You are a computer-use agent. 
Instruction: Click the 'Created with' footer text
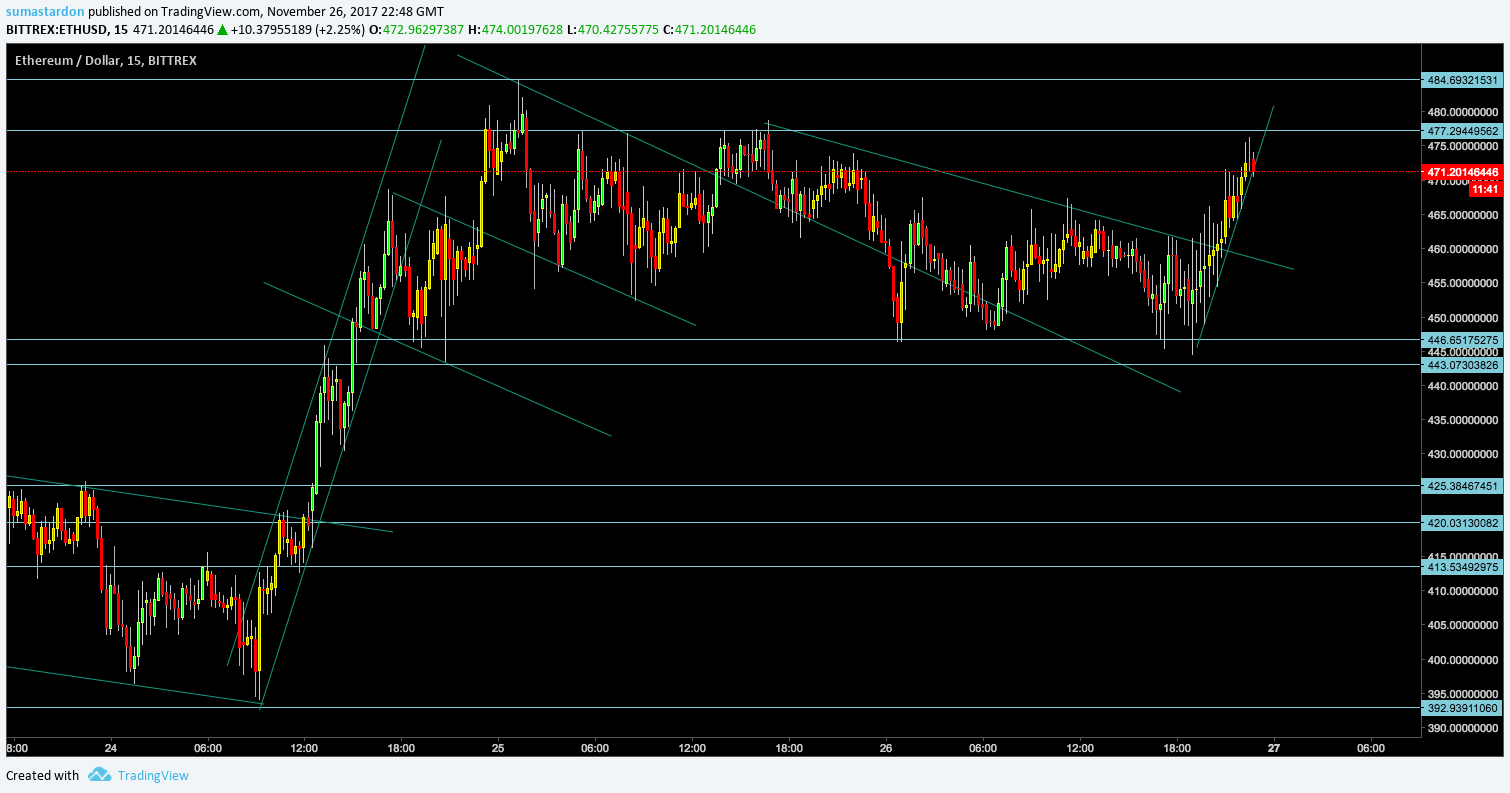[42, 775]
